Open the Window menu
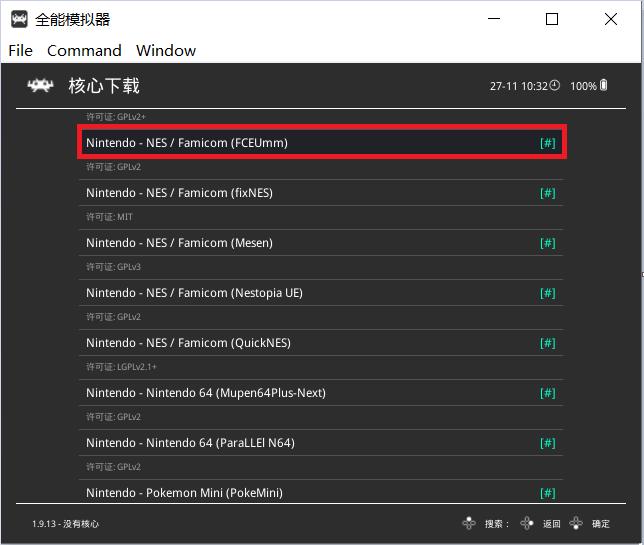644x545 pixels. (x=166, y=51)
